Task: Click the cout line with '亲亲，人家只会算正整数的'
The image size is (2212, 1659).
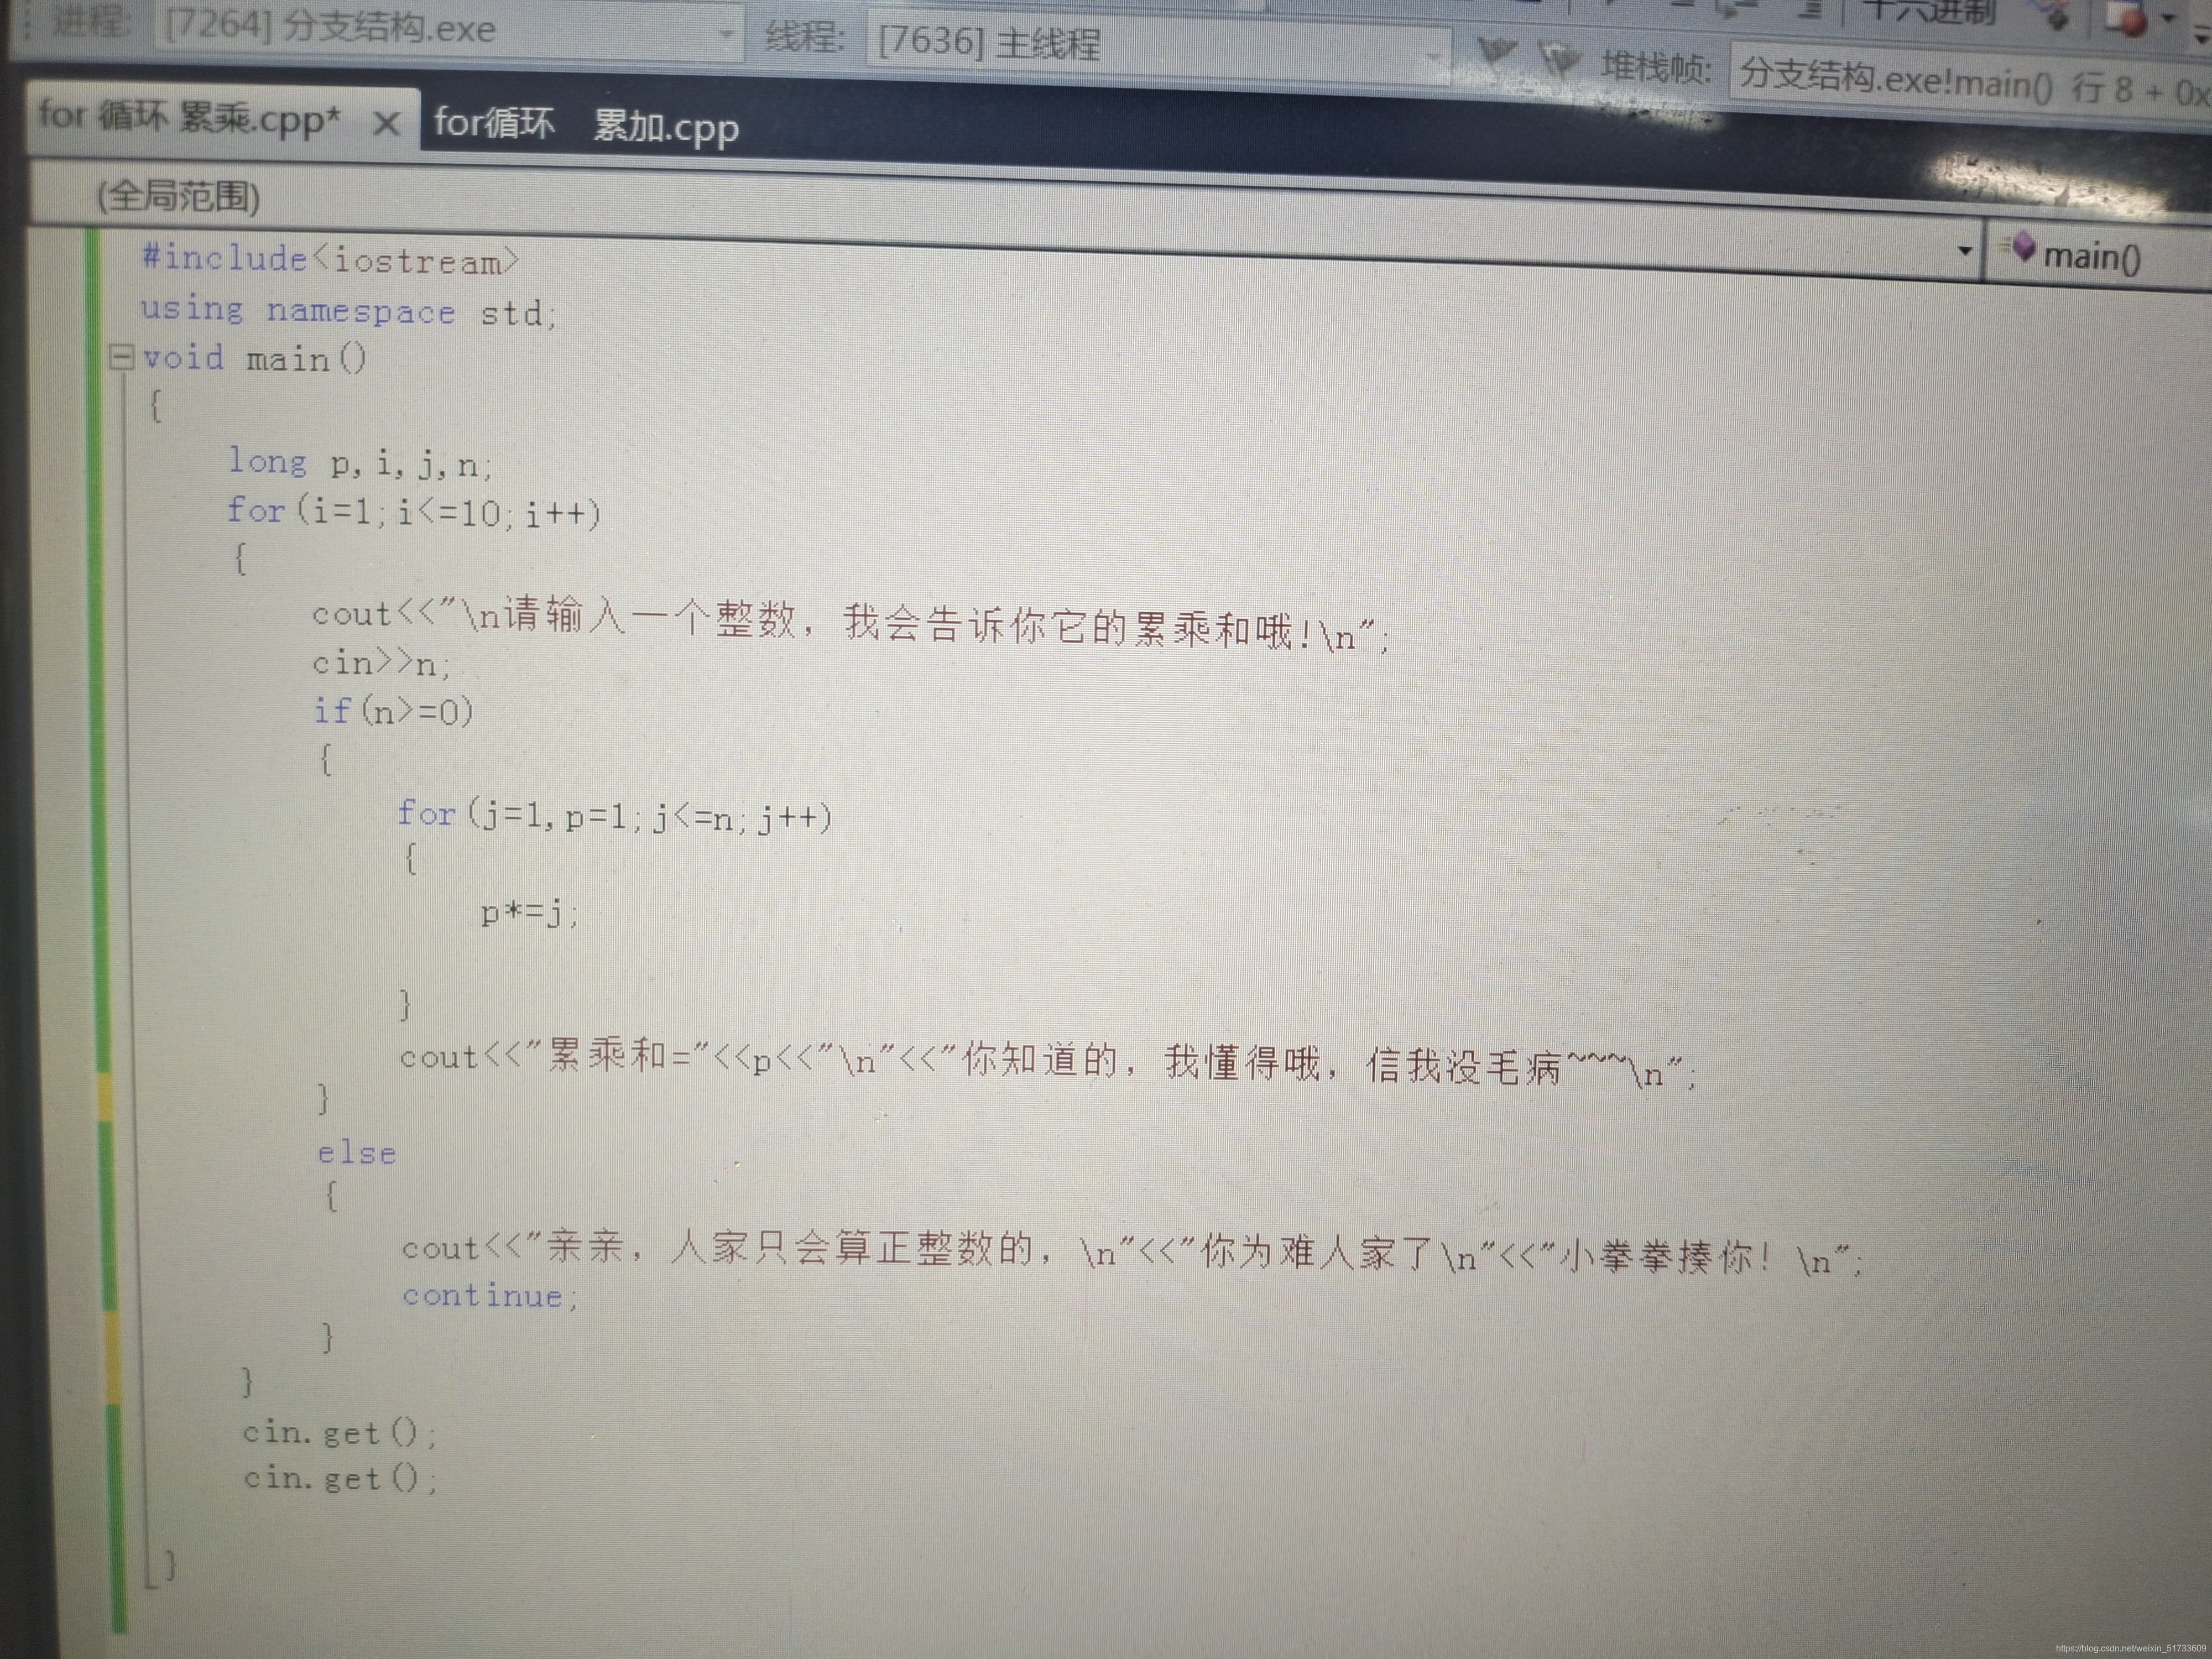Action: click(x=1132, y=1253)
